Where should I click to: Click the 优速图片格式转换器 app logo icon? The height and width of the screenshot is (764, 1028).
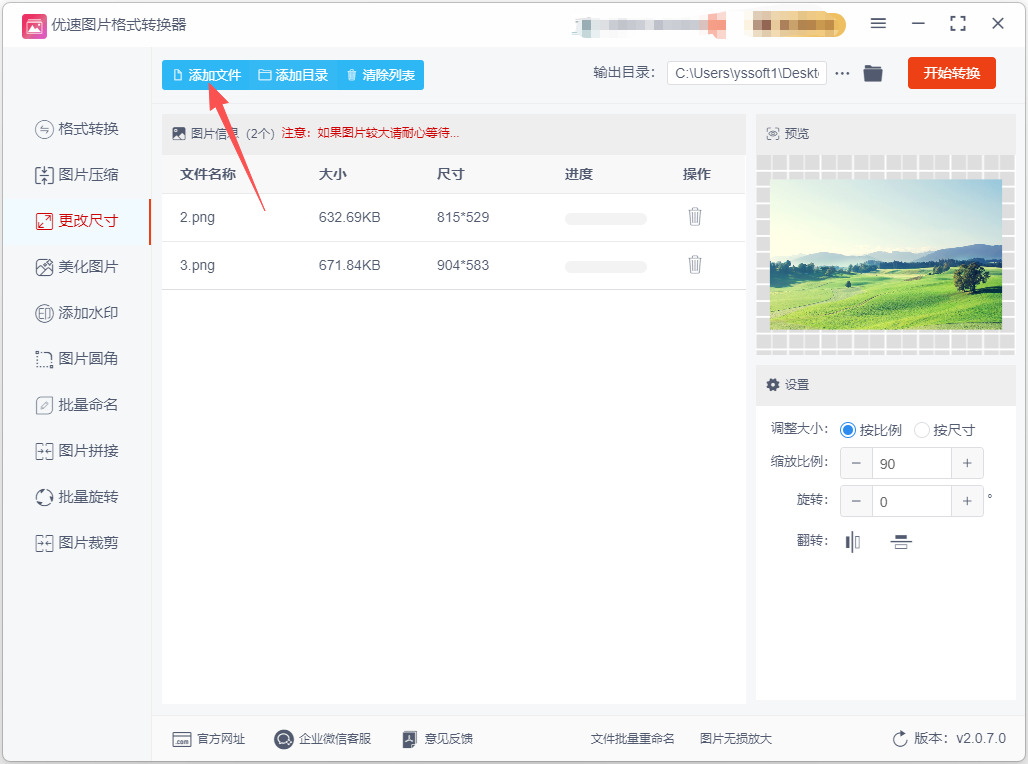coord(34,26)
